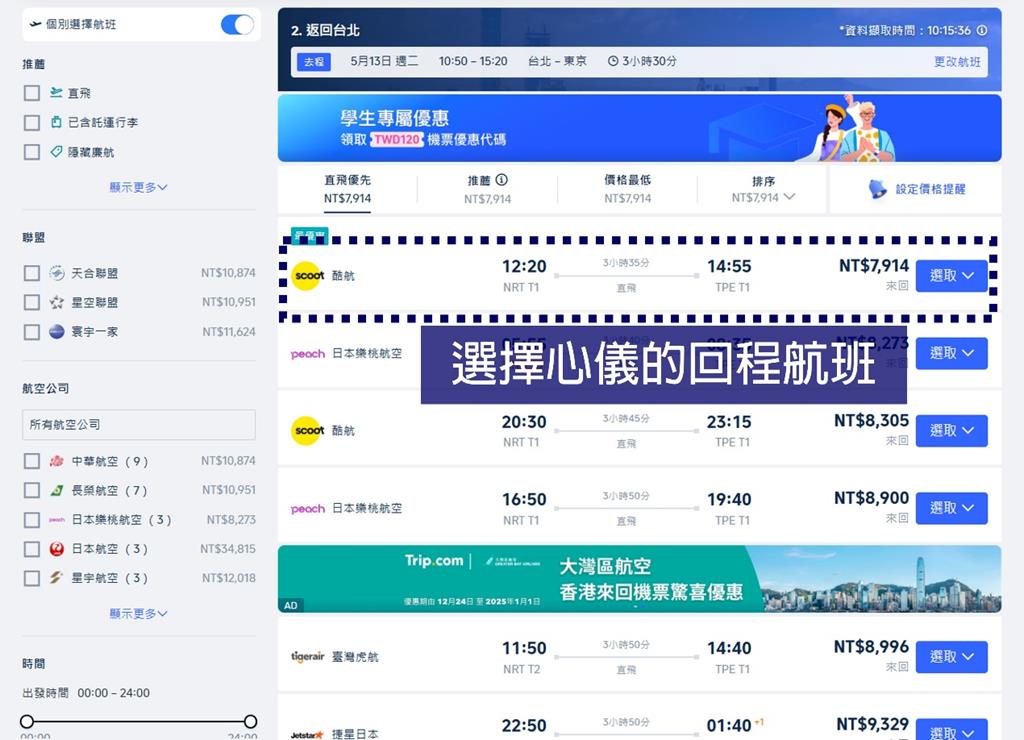Select the 直飛優先 sorting tab
The height and width of the screenshot is (740, 1024).
tap(347, 189)
